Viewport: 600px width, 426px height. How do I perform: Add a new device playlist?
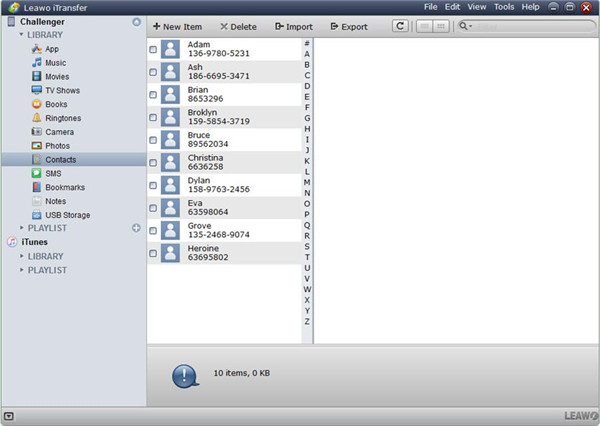[136, 228]
